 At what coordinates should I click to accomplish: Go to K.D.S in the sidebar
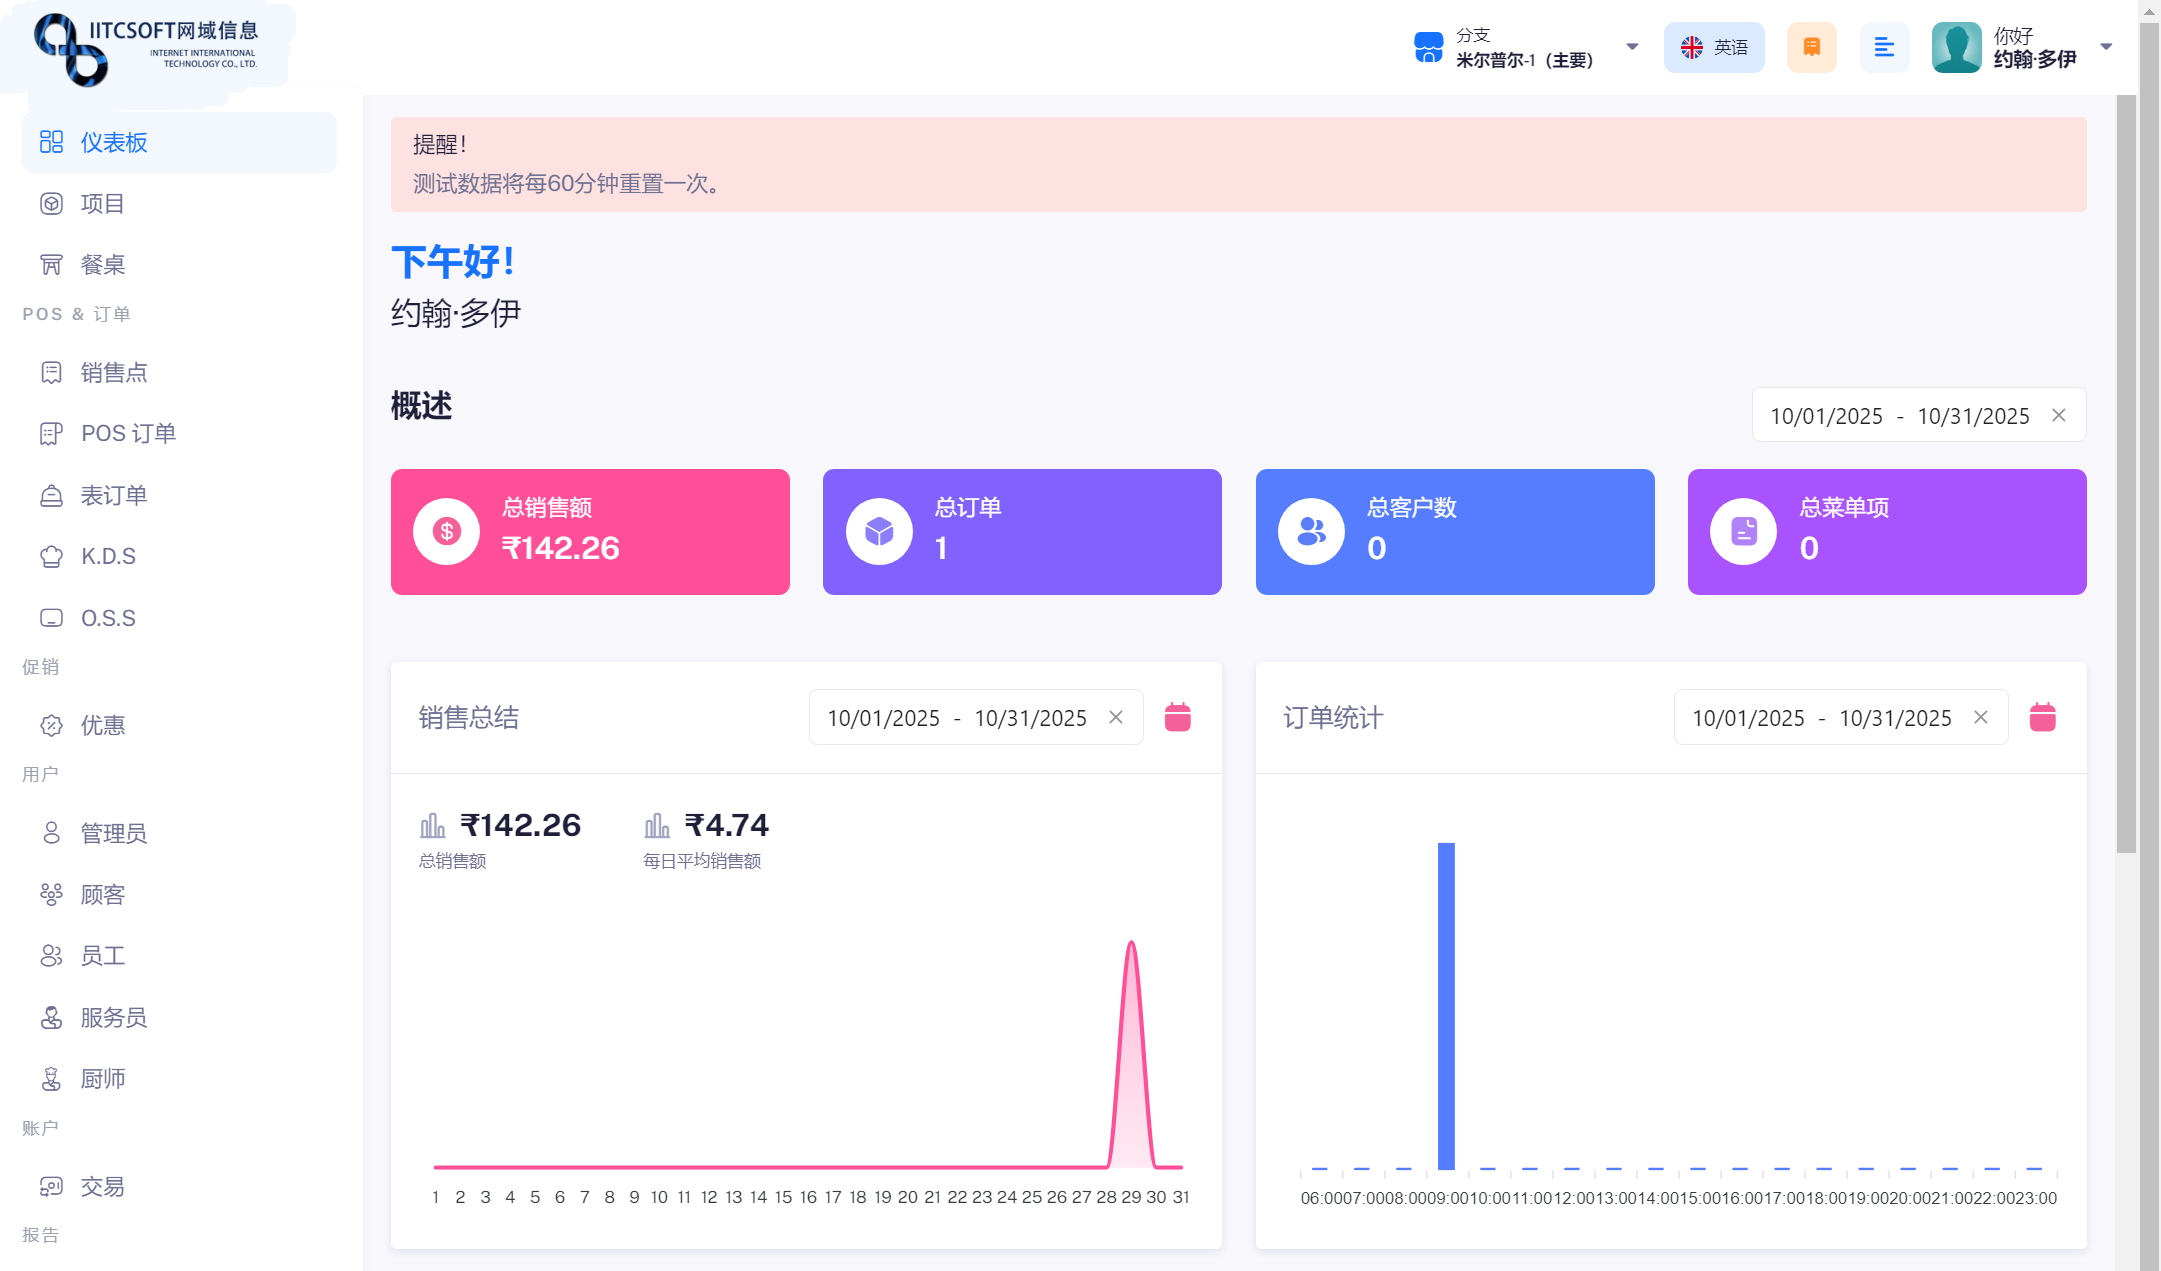108,556
